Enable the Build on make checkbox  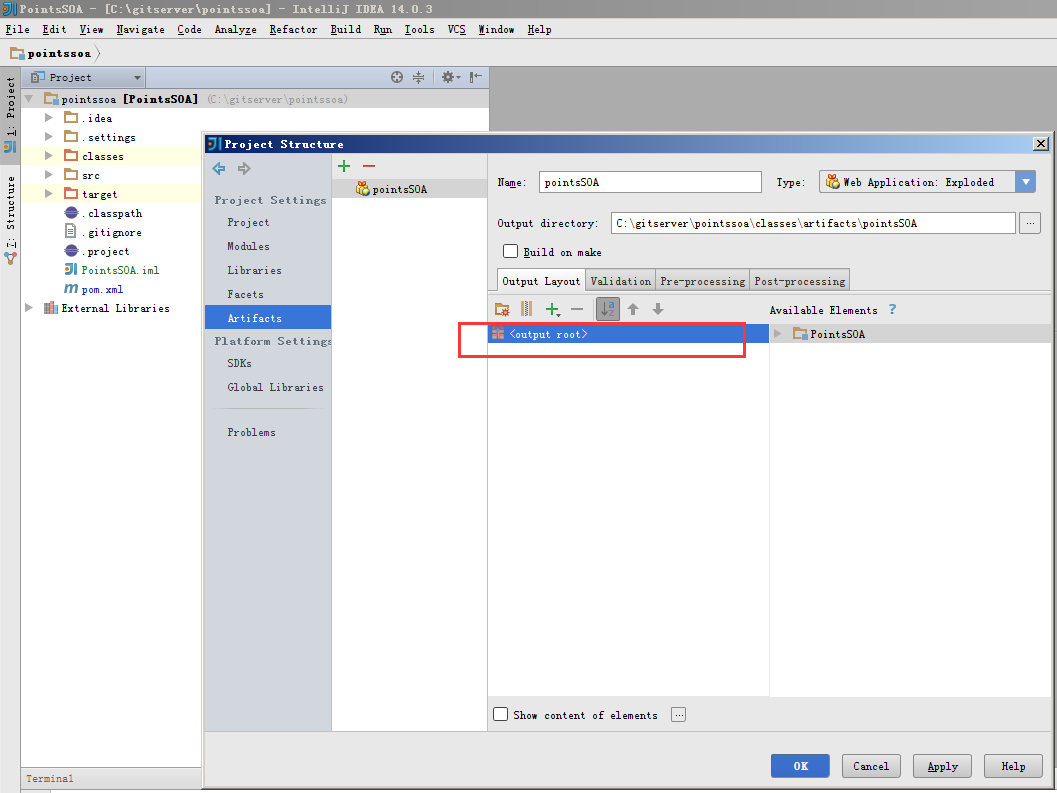pyautogui.click(x=510, y=252)
